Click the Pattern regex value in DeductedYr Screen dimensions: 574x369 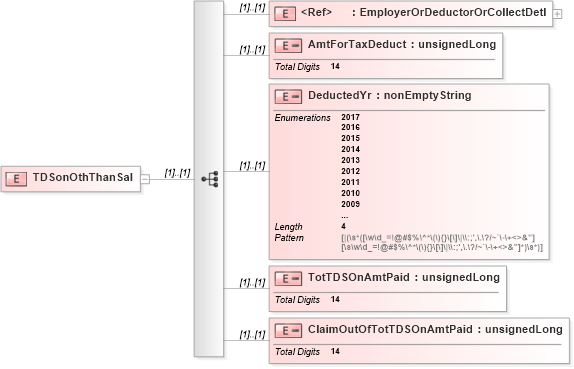[442, 243]
